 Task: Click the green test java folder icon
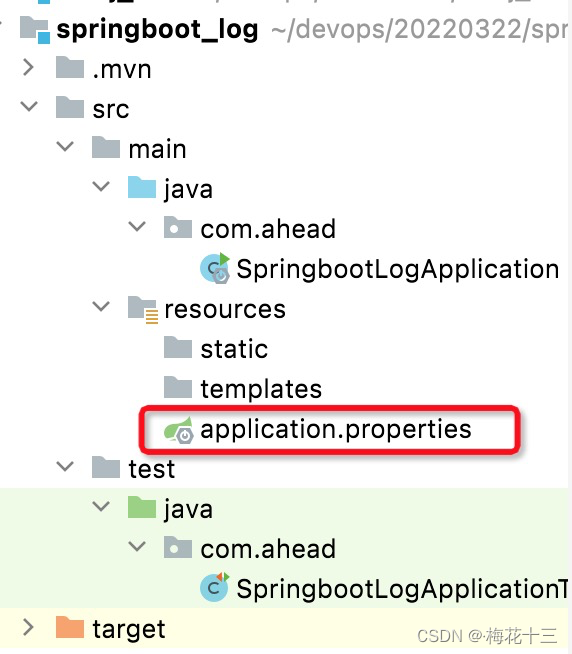click(142, 508)
